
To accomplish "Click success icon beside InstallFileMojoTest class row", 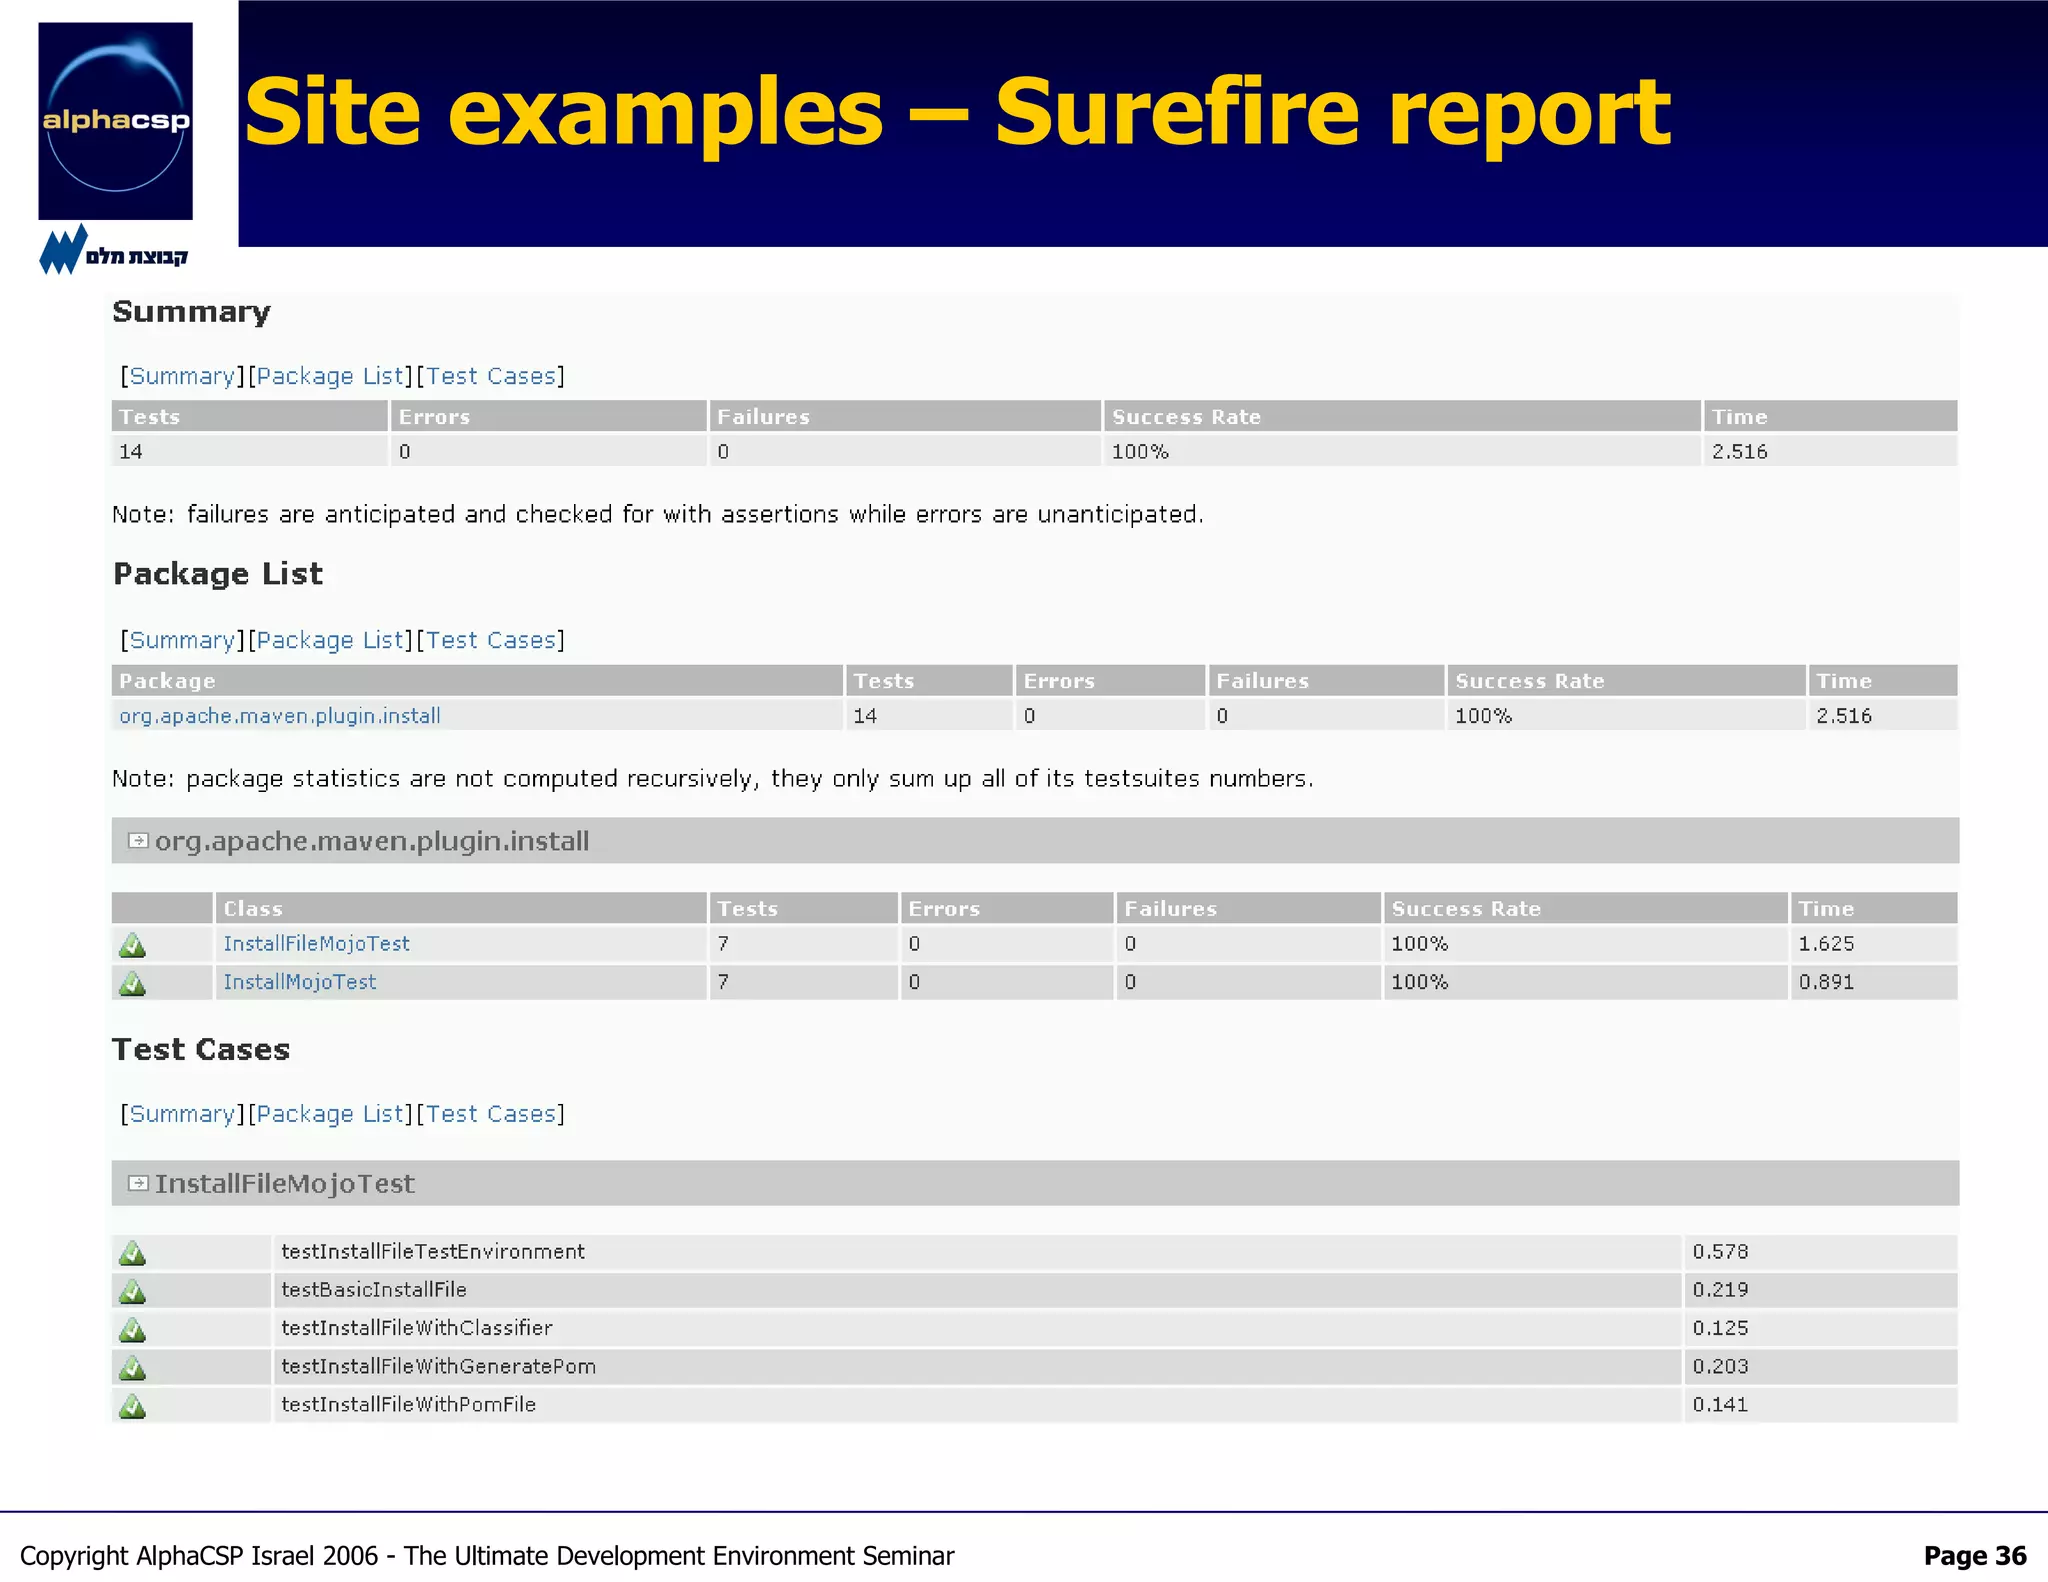I will pyautogui.click(x=132, y=945).
